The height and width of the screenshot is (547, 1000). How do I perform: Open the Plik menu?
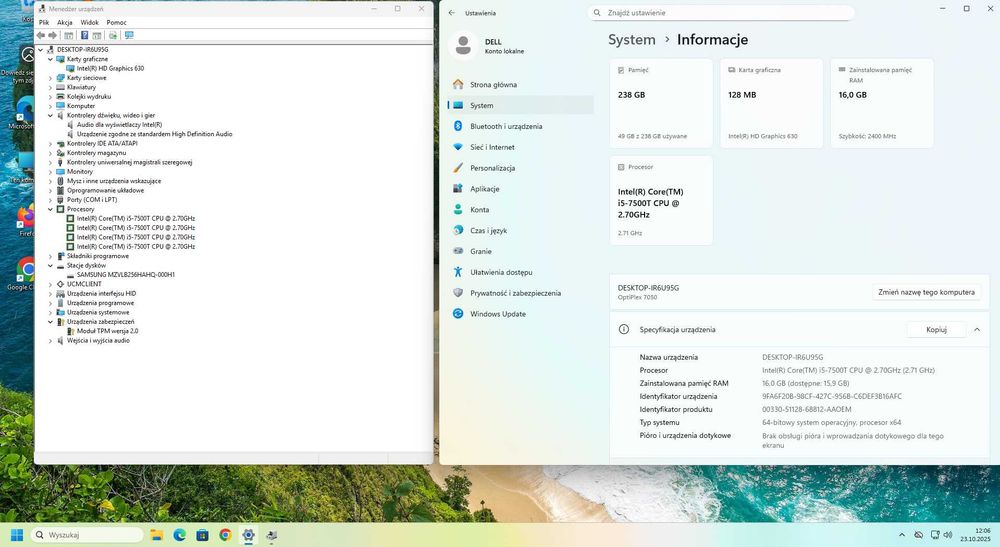[x=44, y=22]
